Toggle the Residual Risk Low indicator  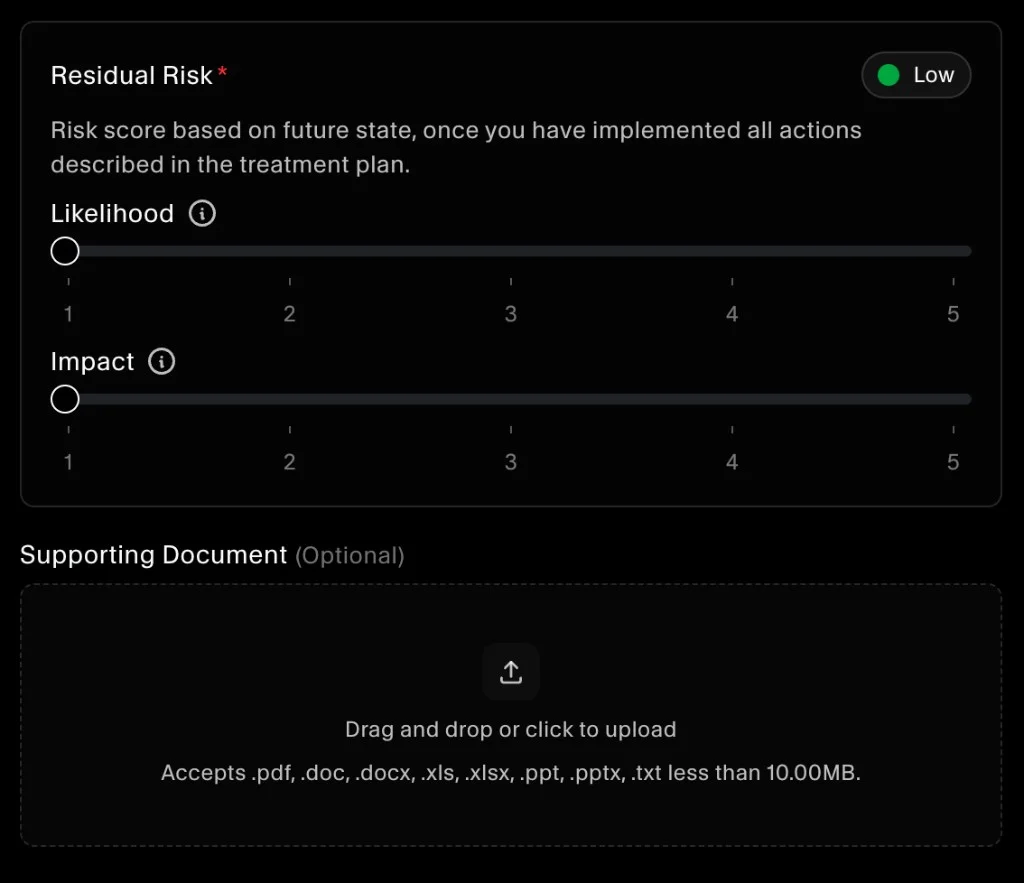pos(916,74)
